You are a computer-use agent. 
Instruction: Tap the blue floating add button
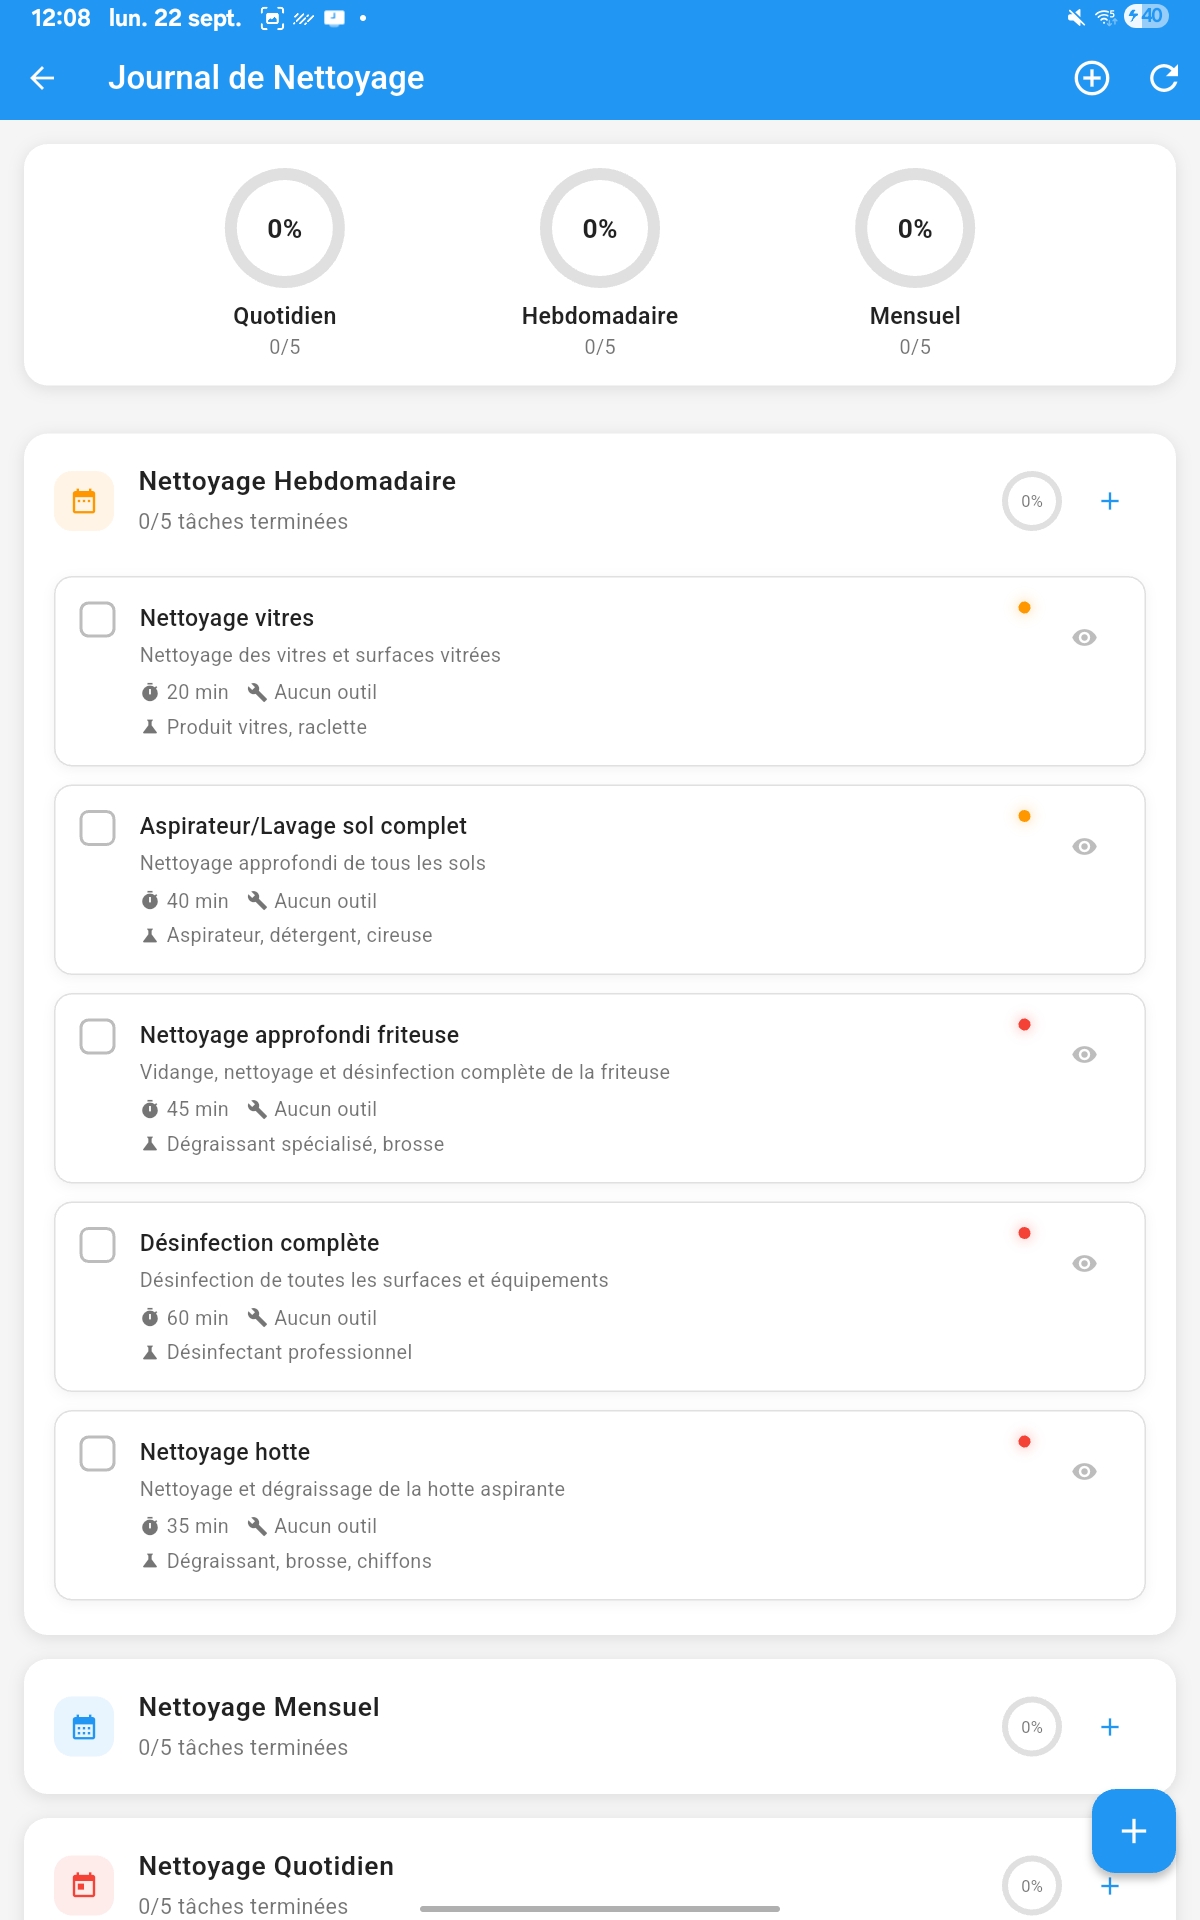pos(1133,1830)
